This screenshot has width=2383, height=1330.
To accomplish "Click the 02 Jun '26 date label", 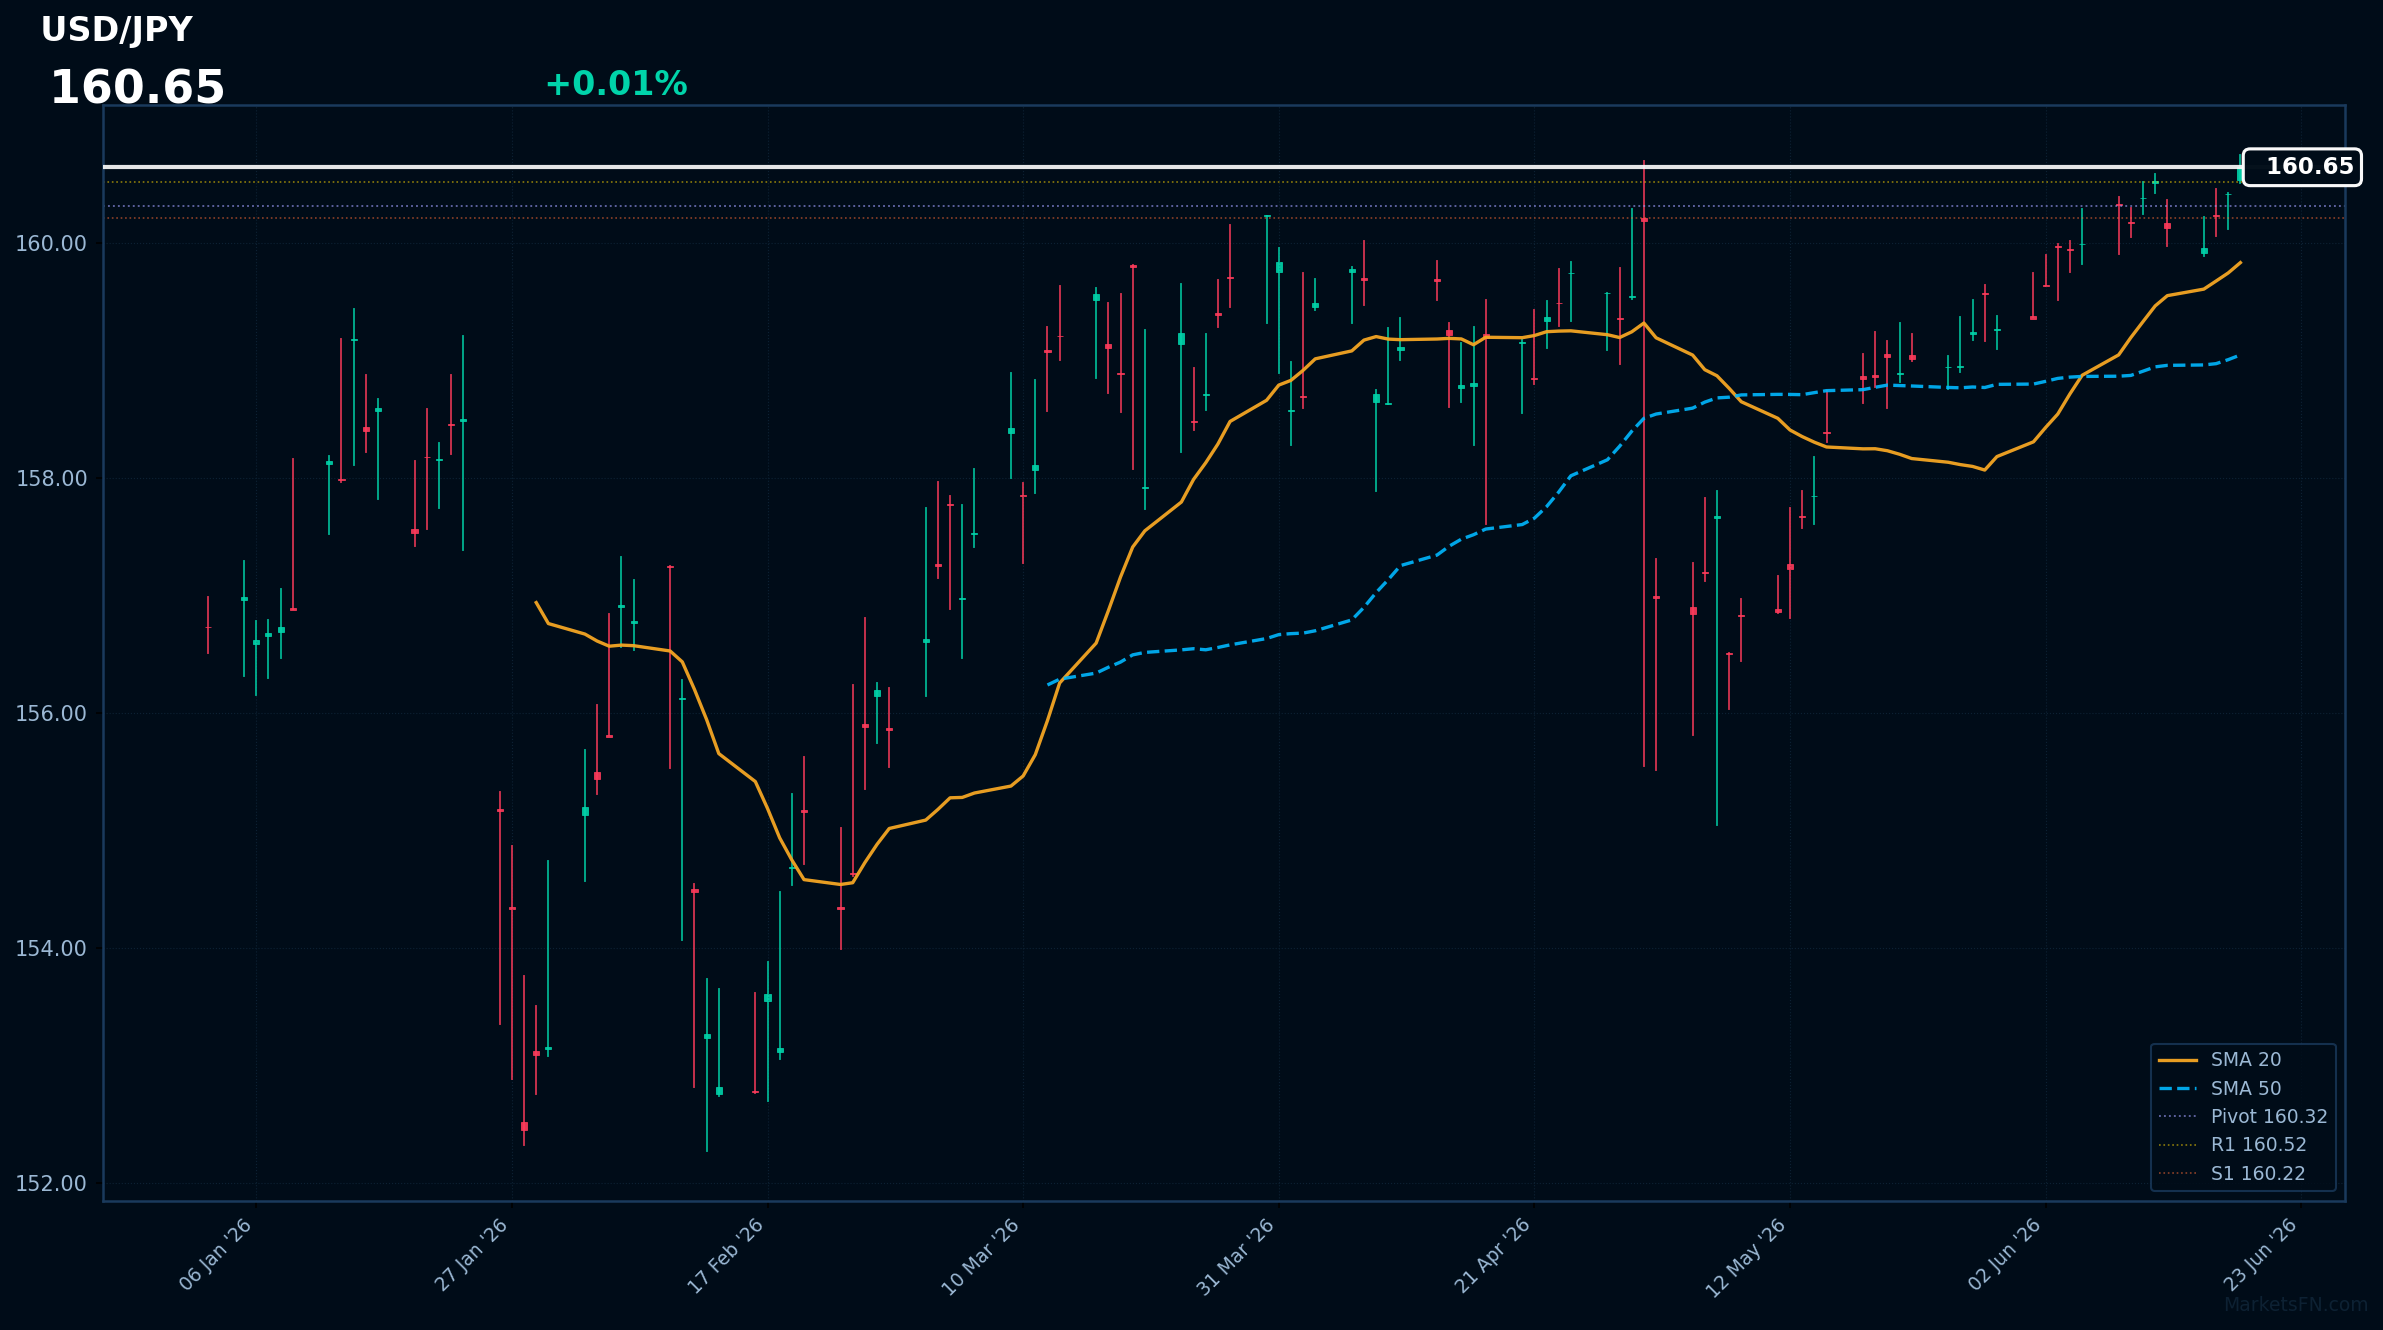I will [2004, 1255].
